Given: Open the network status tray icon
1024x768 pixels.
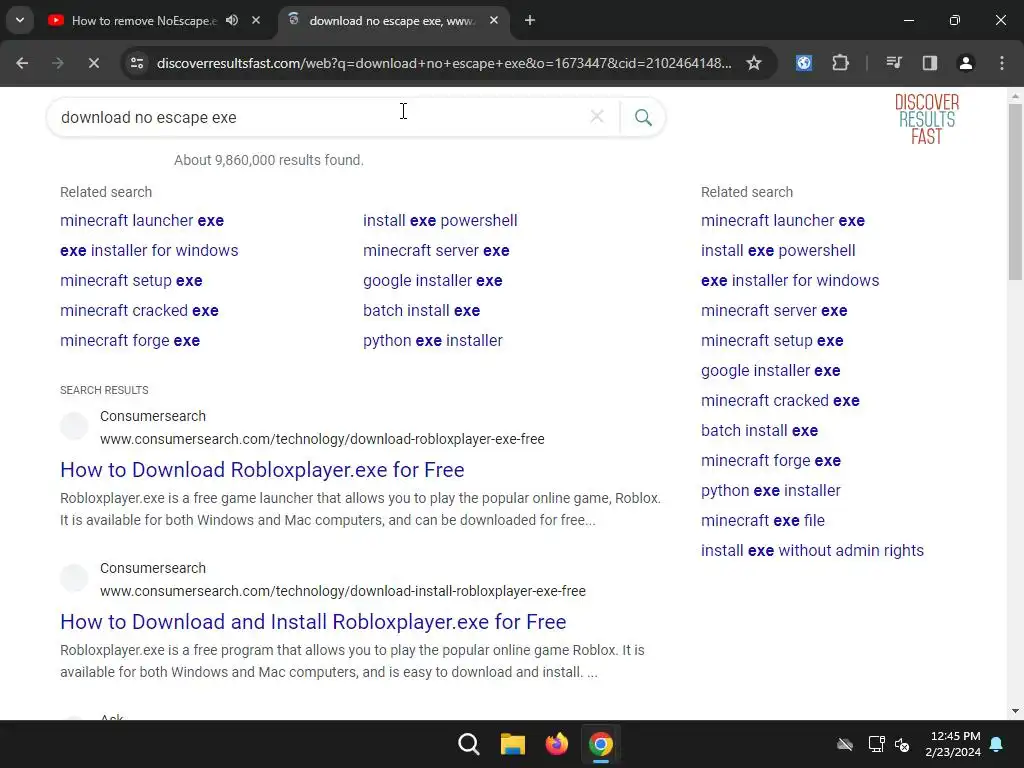Looking at the screenshot, I should pos(876,744).
